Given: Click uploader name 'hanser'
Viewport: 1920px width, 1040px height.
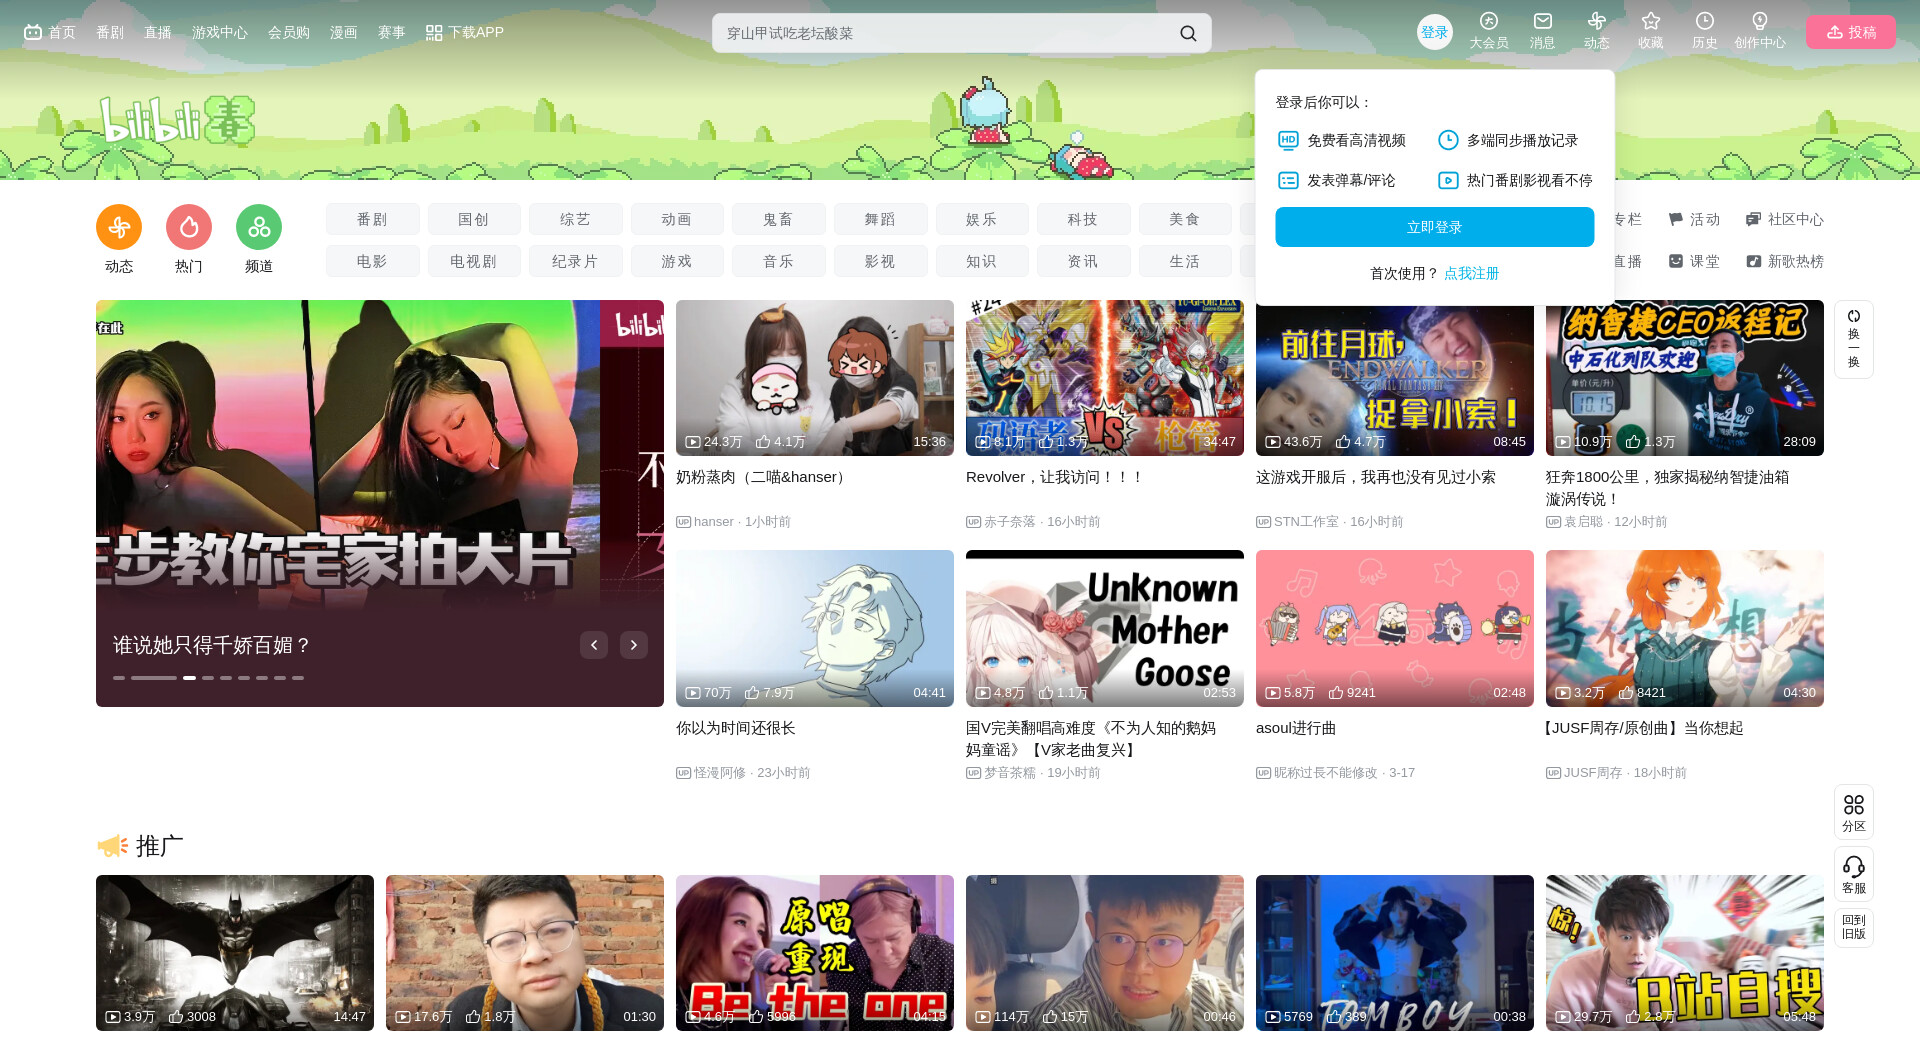Looking at the screenshot, I should point(714,522).
